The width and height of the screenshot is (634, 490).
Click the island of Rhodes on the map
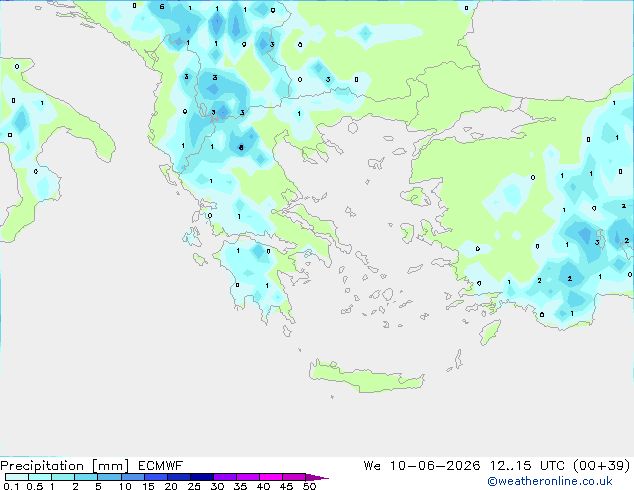(x=490, y=332)
